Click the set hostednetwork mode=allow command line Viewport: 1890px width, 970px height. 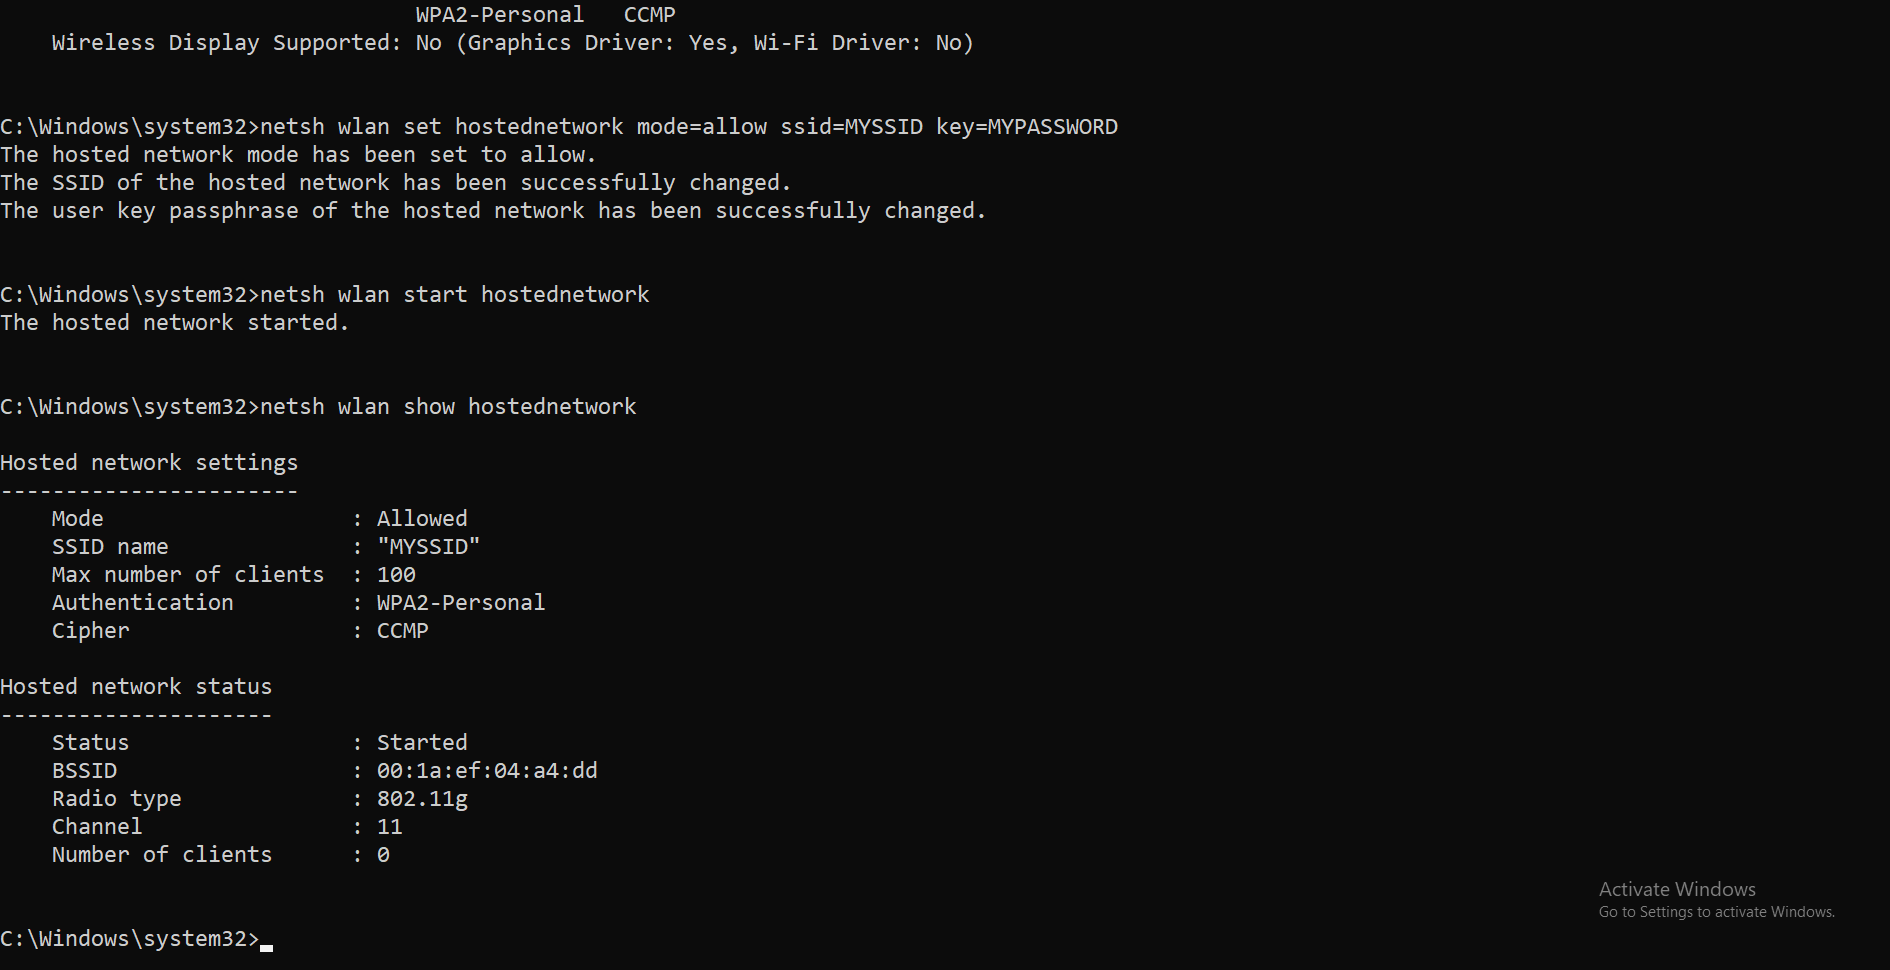[x=688, y=127]
